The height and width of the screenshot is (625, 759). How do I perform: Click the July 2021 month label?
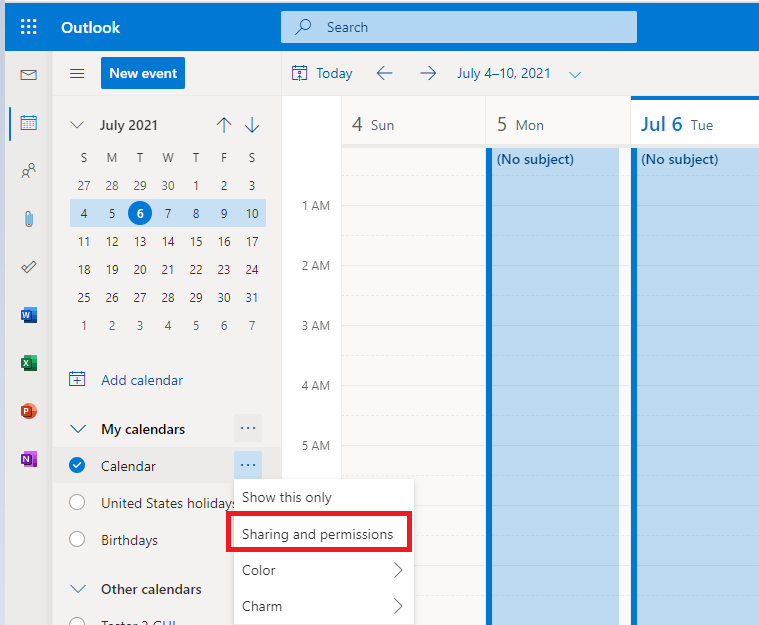[x=129, y=125]
